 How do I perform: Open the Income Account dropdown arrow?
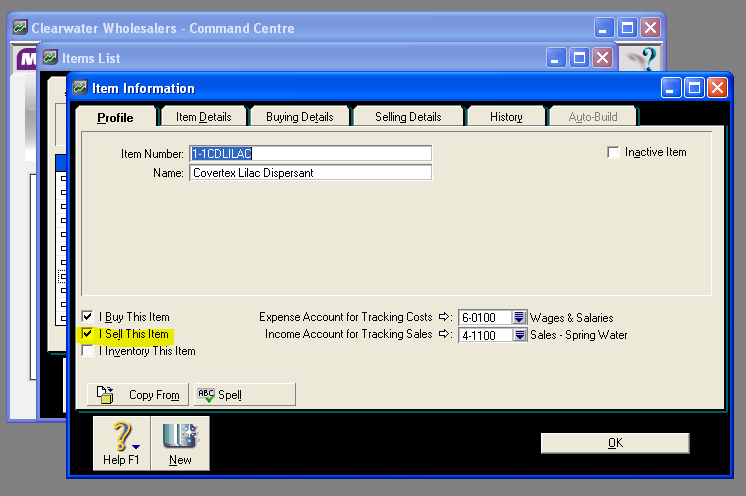point(520,335)
